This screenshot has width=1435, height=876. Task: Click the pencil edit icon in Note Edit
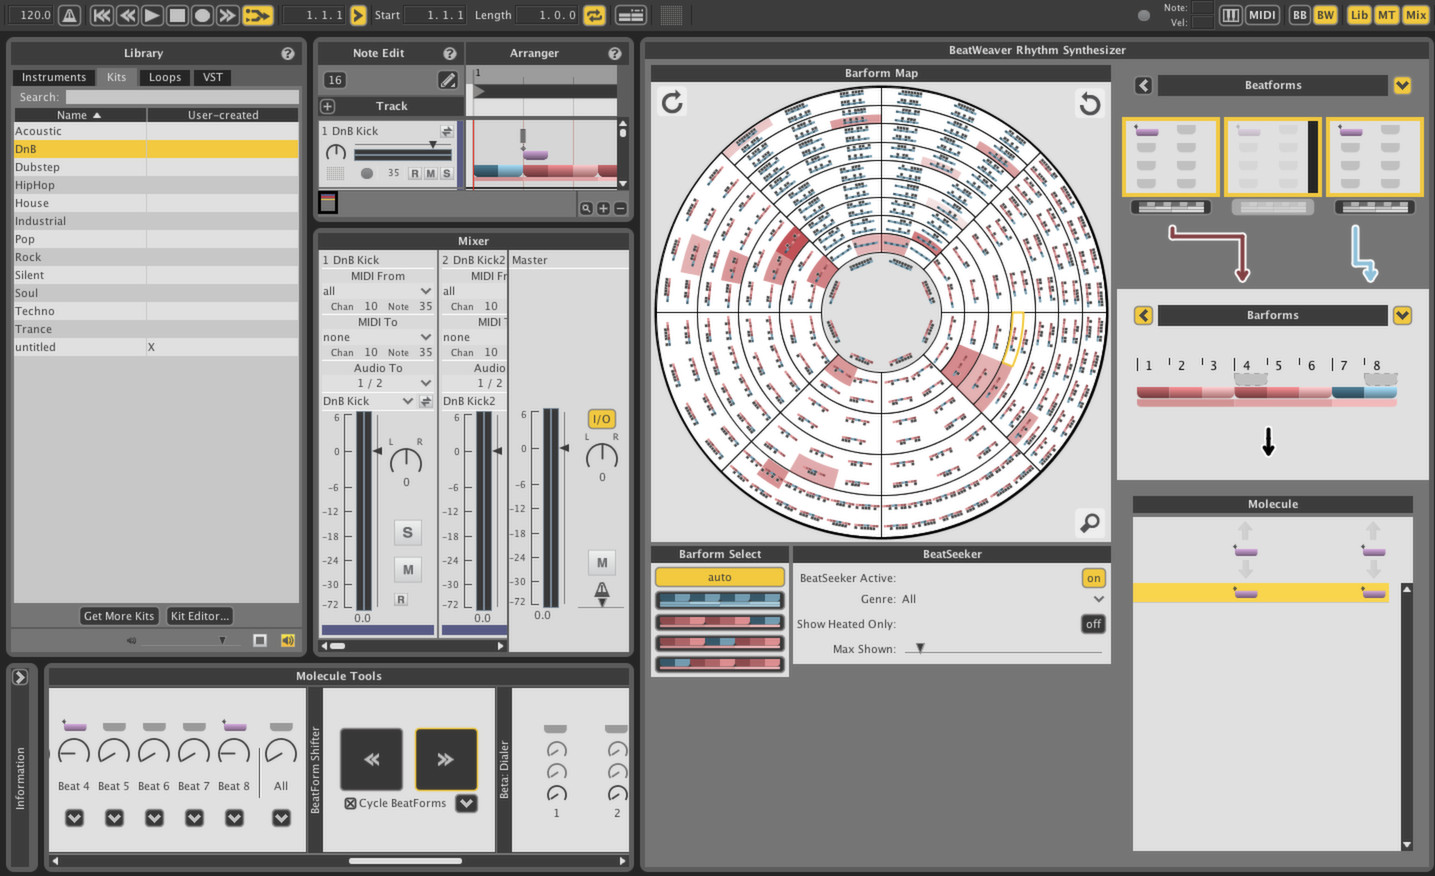tap(447, 80)
